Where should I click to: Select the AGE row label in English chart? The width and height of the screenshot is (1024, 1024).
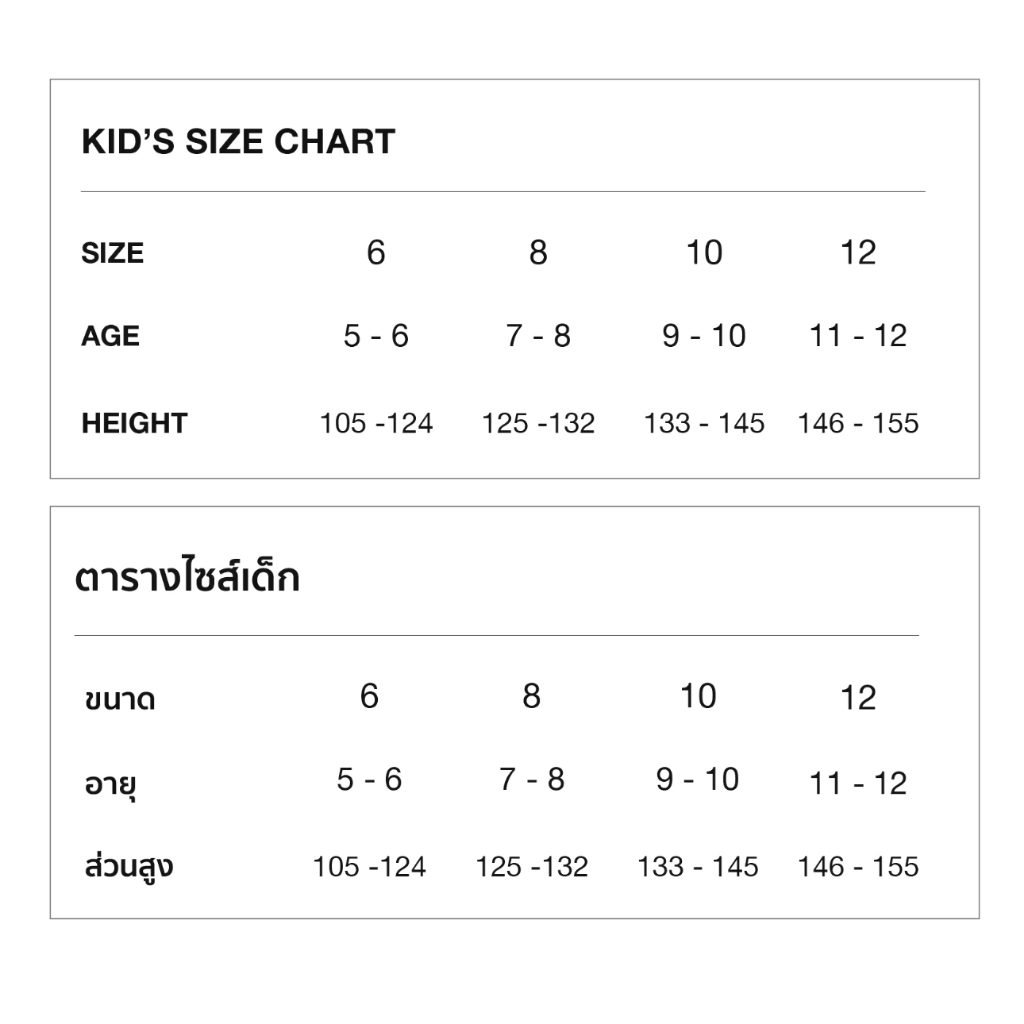[110, 336]
